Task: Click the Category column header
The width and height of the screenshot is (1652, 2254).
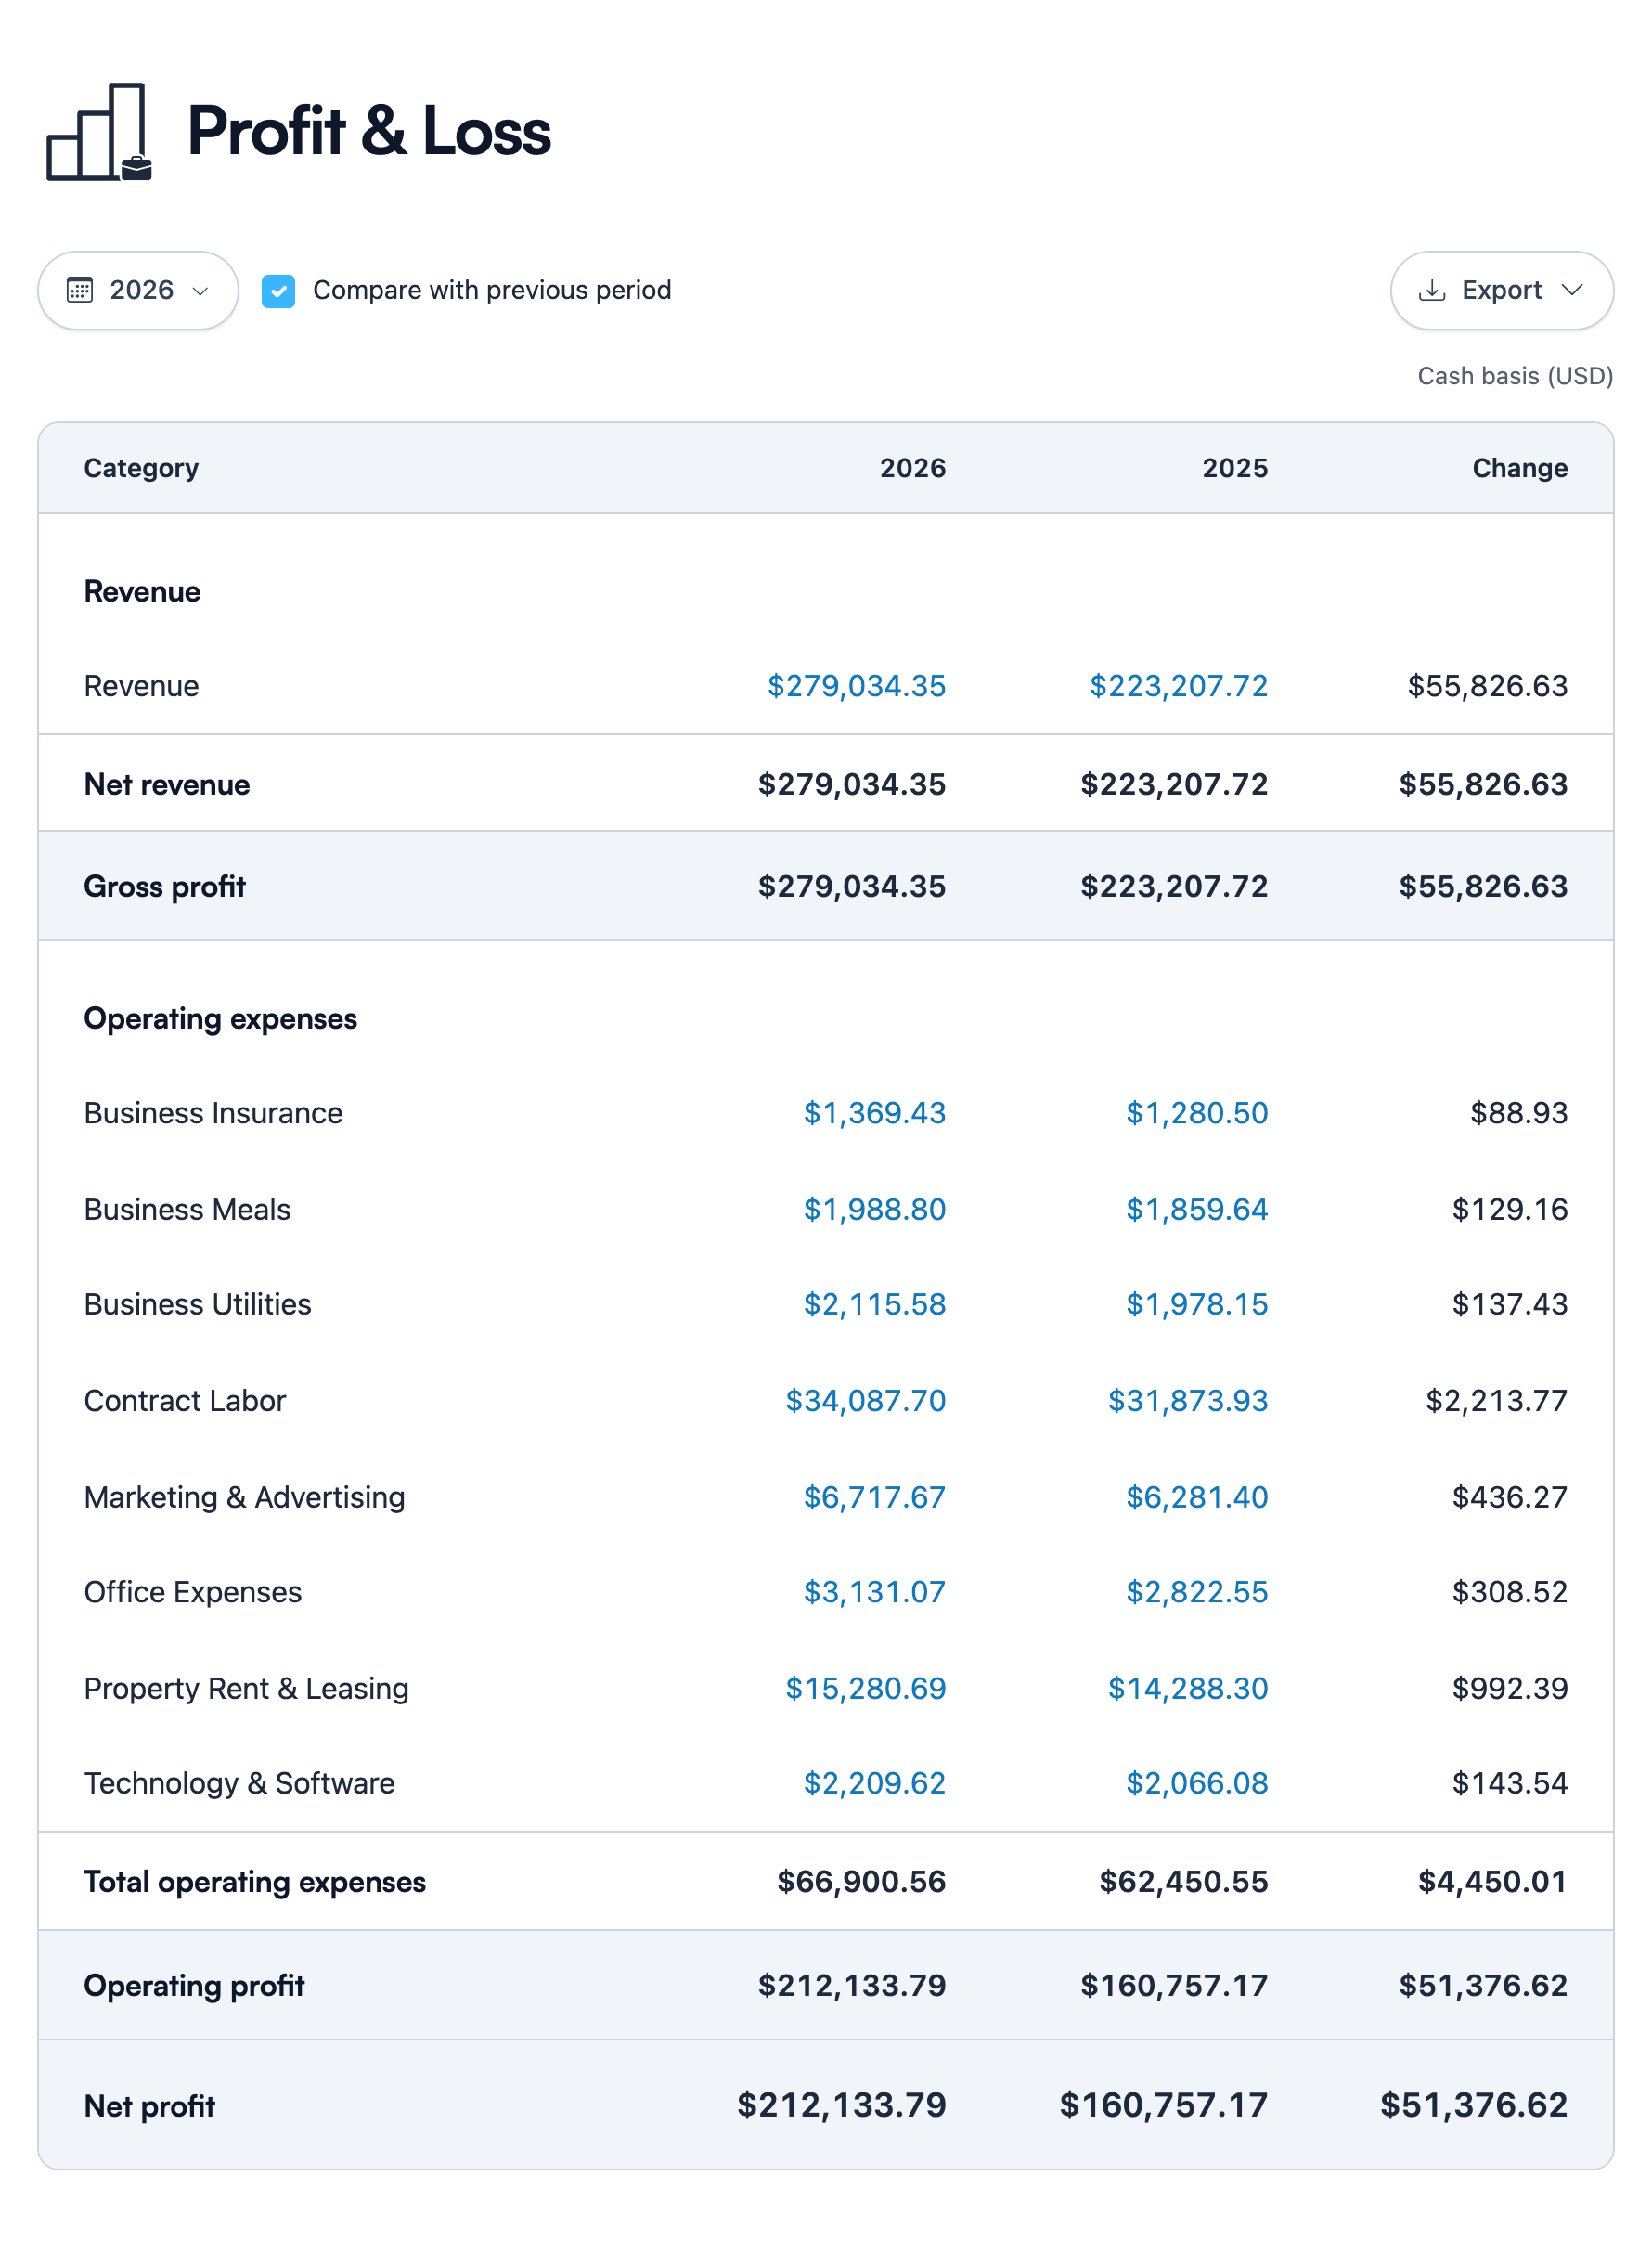Action: click(x=141, y=468)
